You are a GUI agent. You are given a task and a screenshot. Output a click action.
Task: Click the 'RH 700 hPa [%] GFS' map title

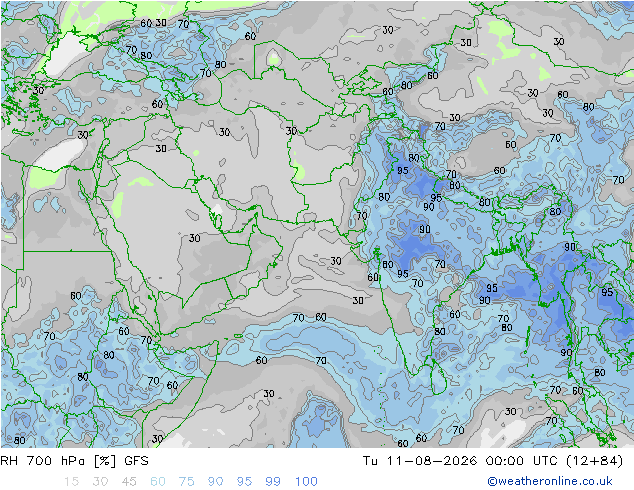point(74,460)
